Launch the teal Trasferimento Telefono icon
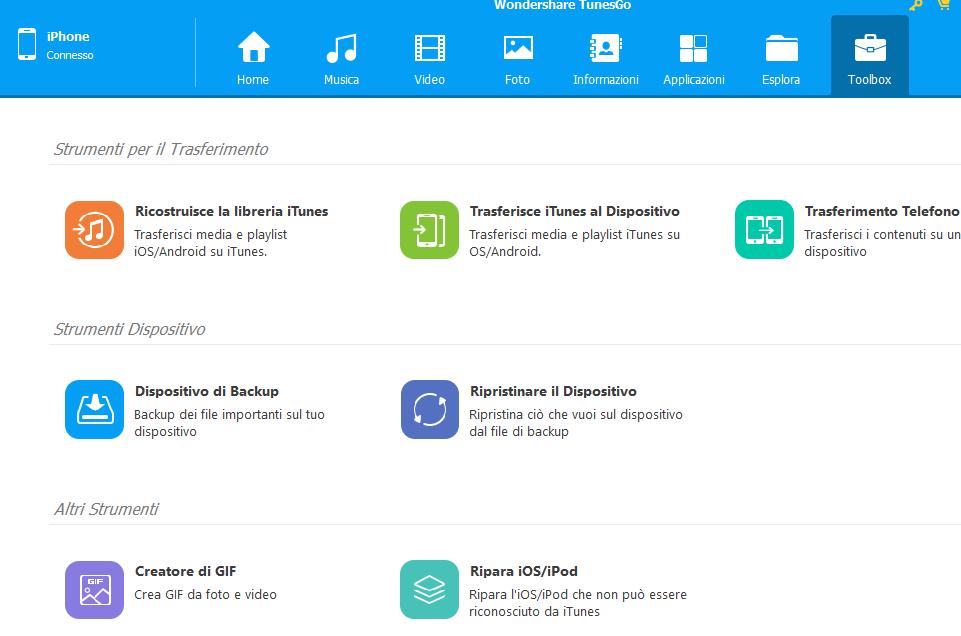The height and width of the screenshot is (636, 961). point(764,230)
